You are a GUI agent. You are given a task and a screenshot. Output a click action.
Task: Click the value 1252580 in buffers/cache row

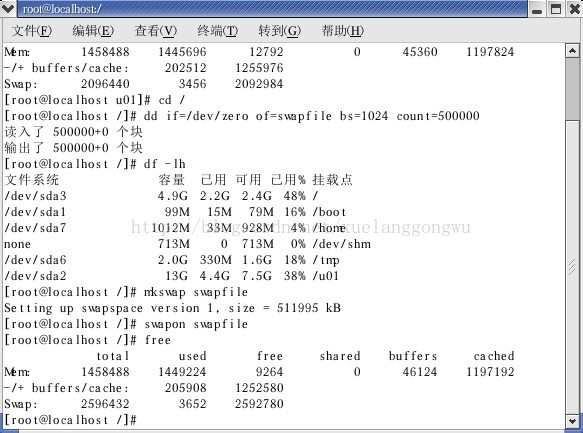pyautogui.click(x=259, y=388)
